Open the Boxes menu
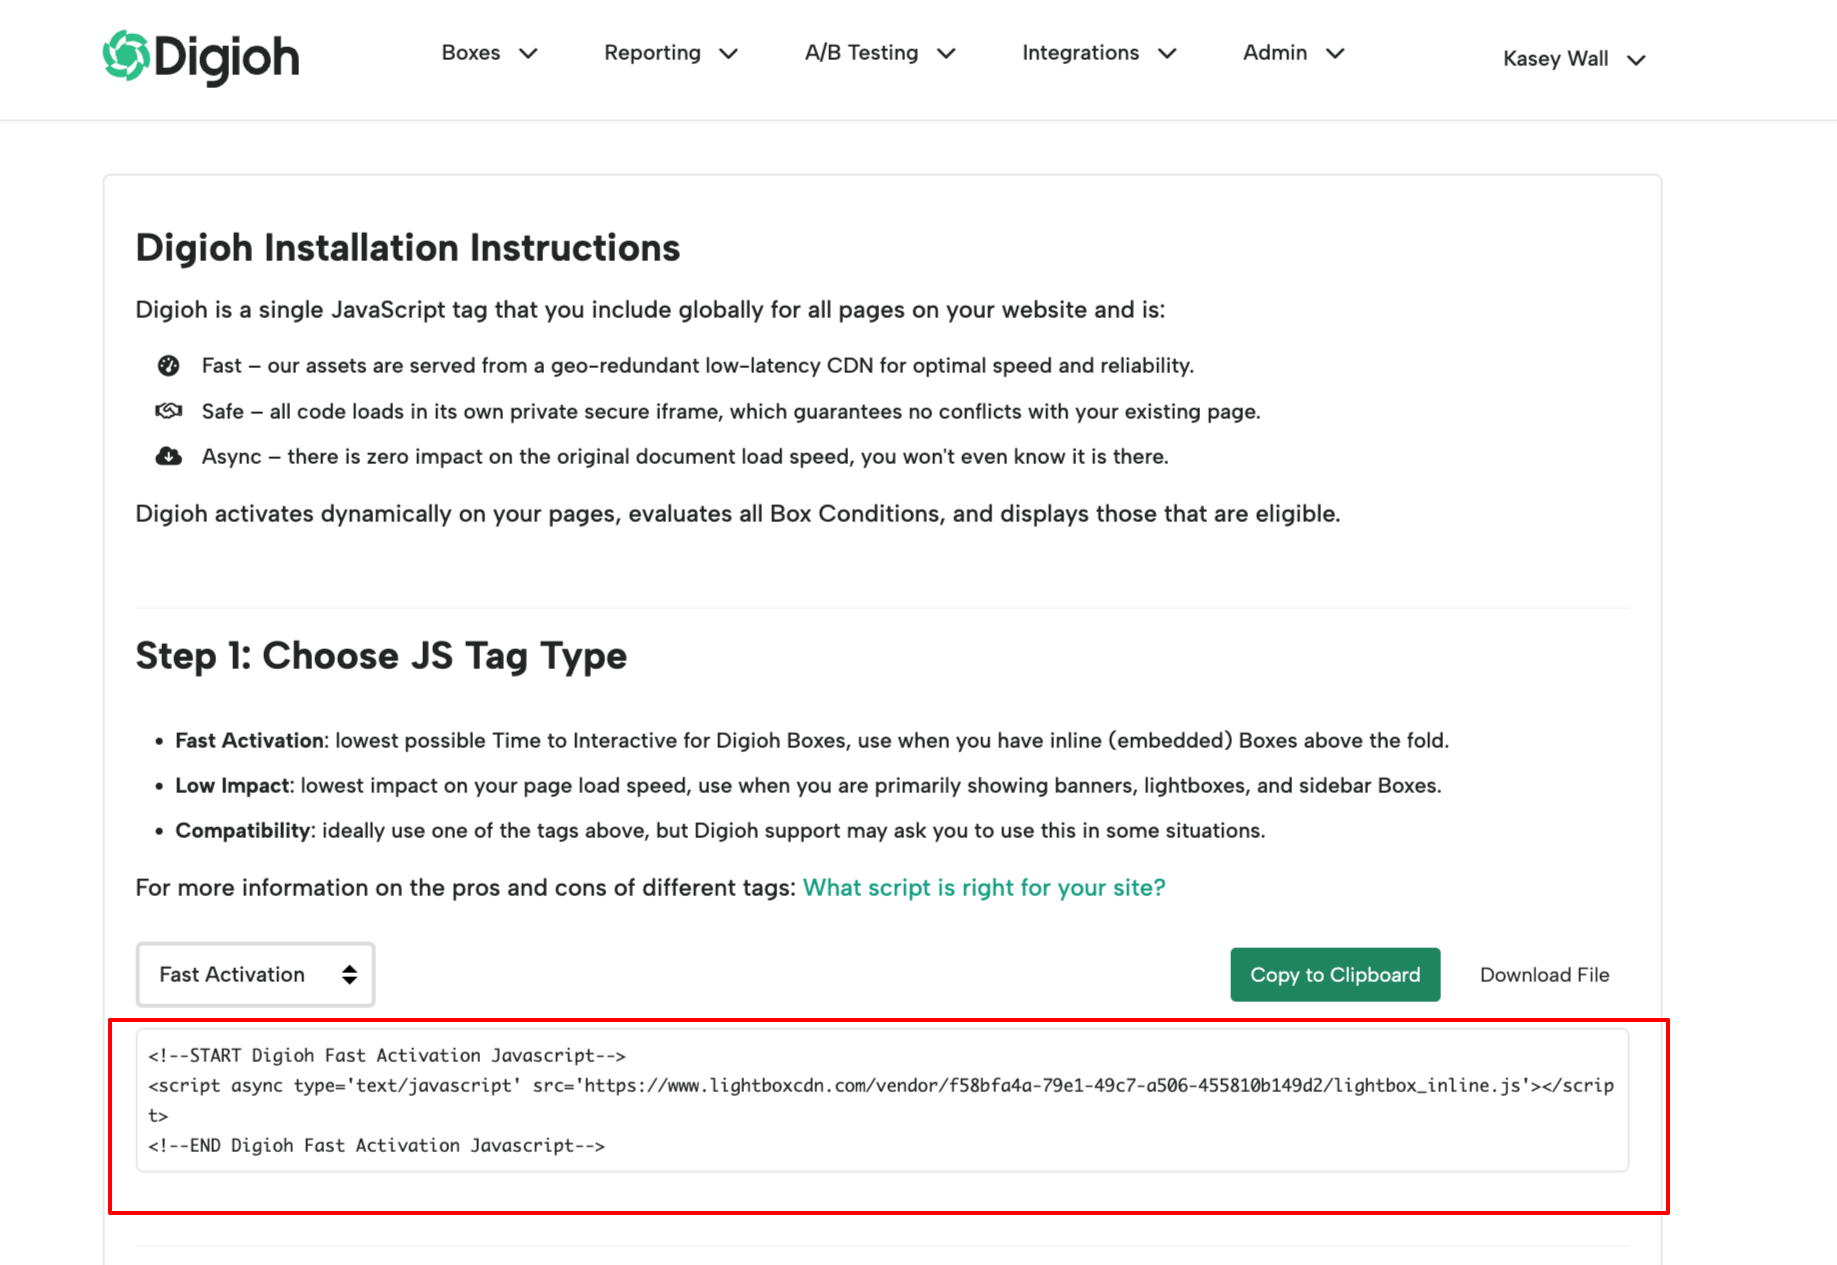 [x=489, y=53]
